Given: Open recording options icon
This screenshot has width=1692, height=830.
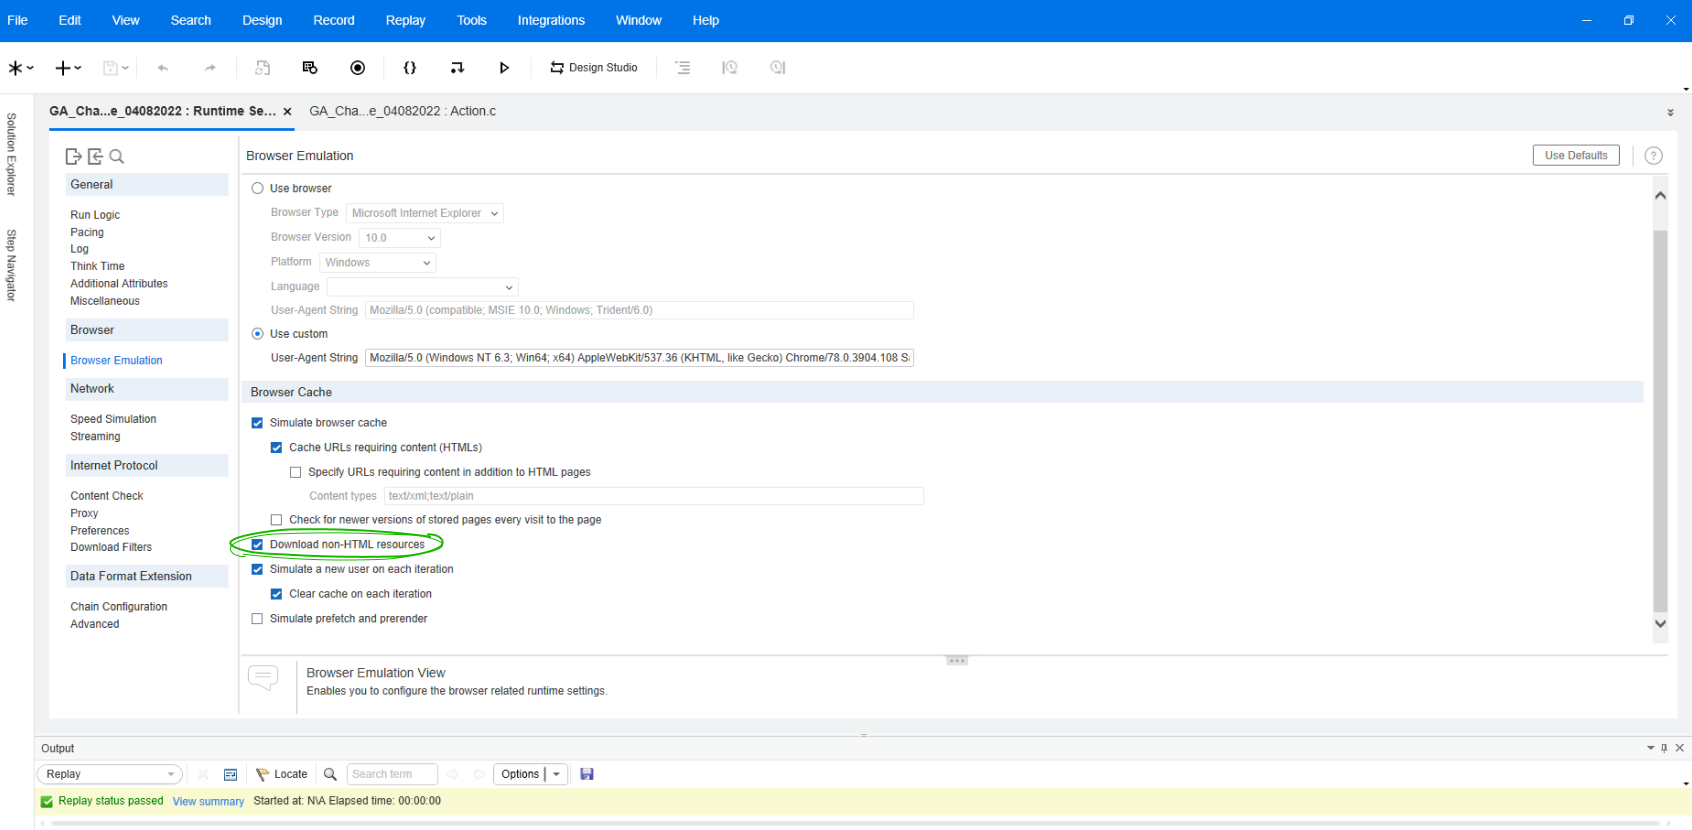Looking at the screenshot, I should 310,68.
